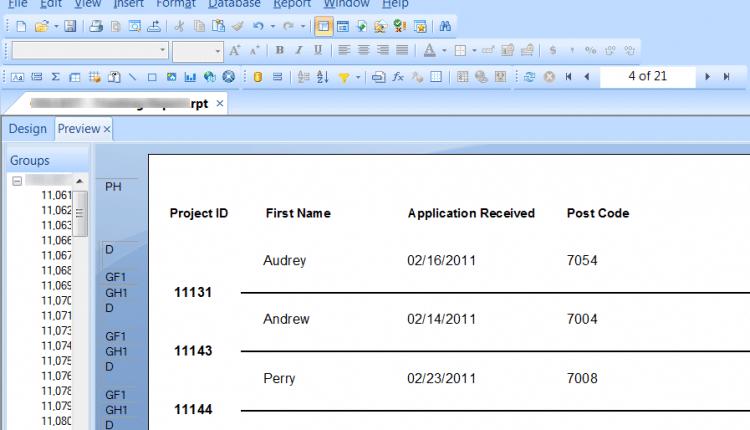Expand the Undo history dropdown arrow
This screenshot has height=430, width=750.
click(x=273, y=26)
